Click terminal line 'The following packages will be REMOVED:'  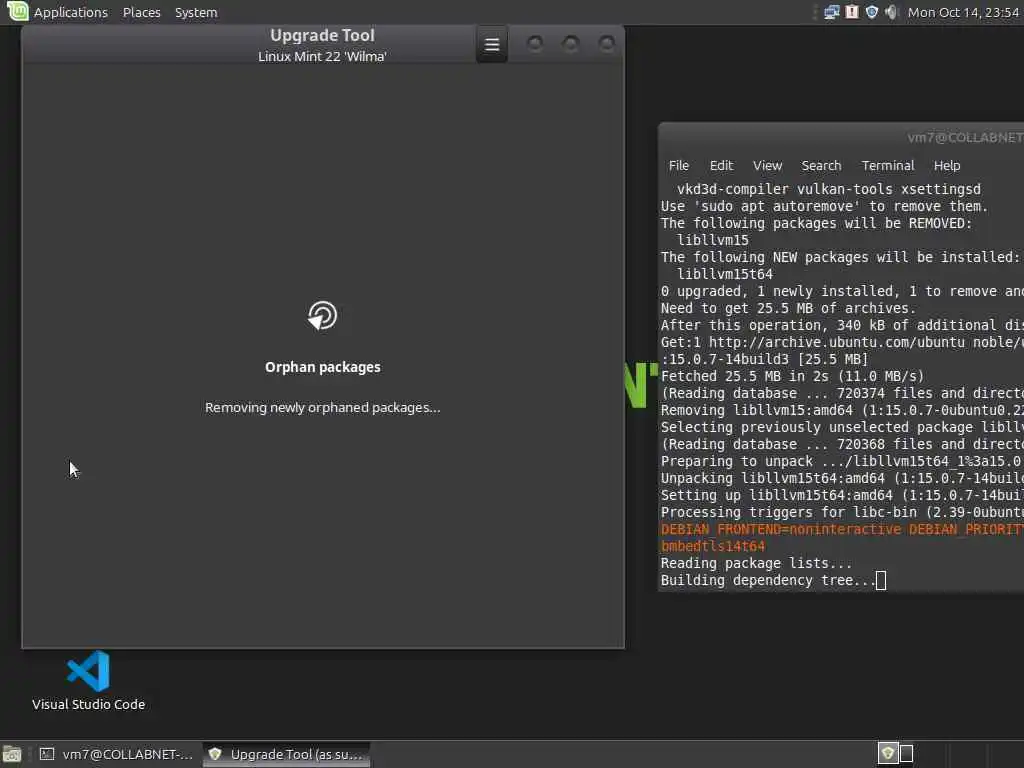click(x=816, y=223)
